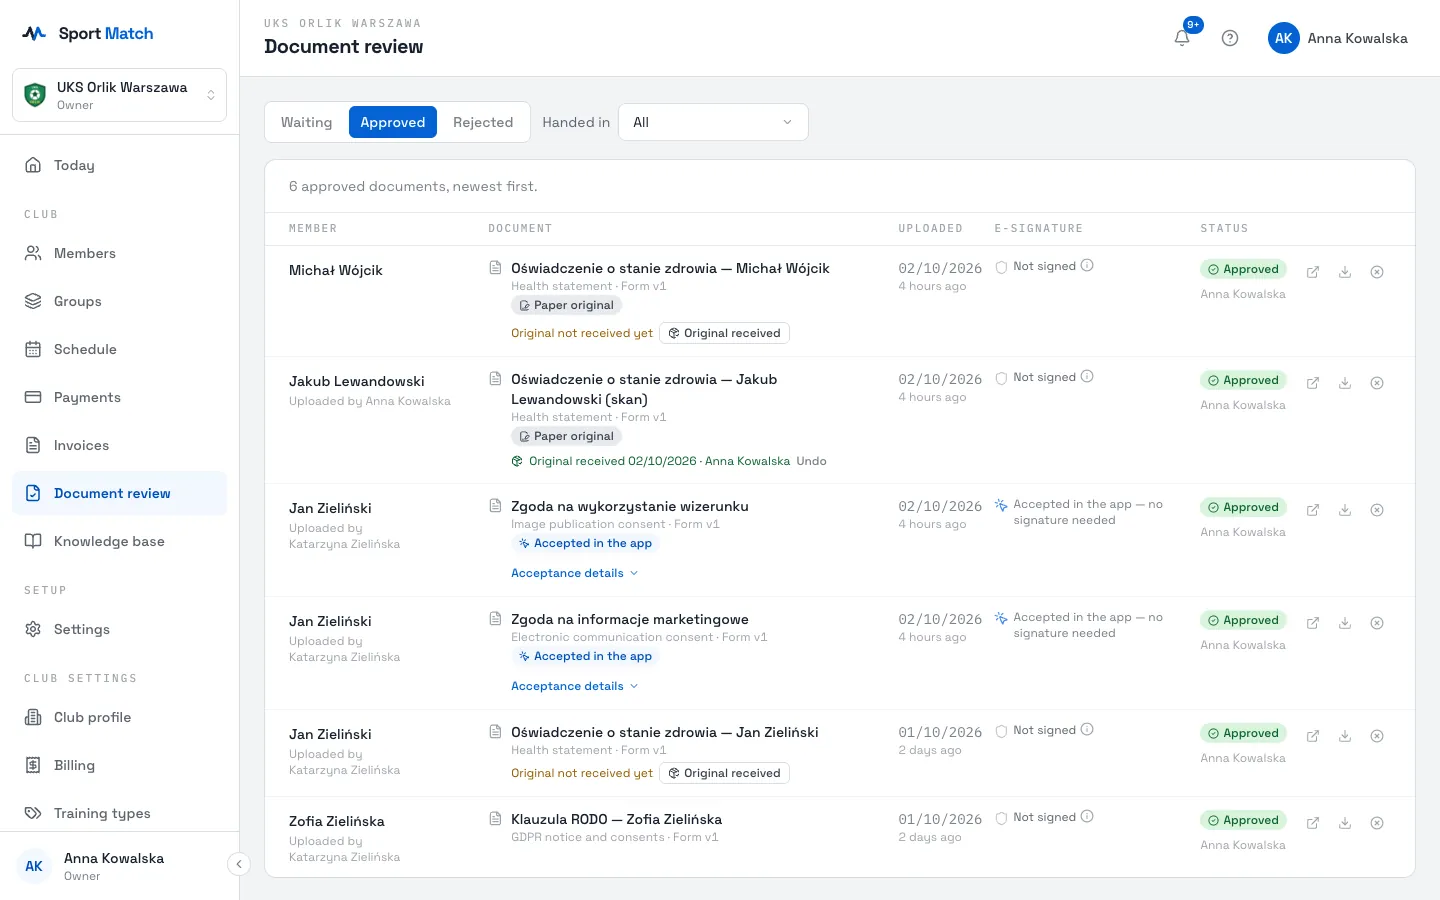
Task: Revoke approval on Michał Wójcik's row
Action: click(1377, 272)
